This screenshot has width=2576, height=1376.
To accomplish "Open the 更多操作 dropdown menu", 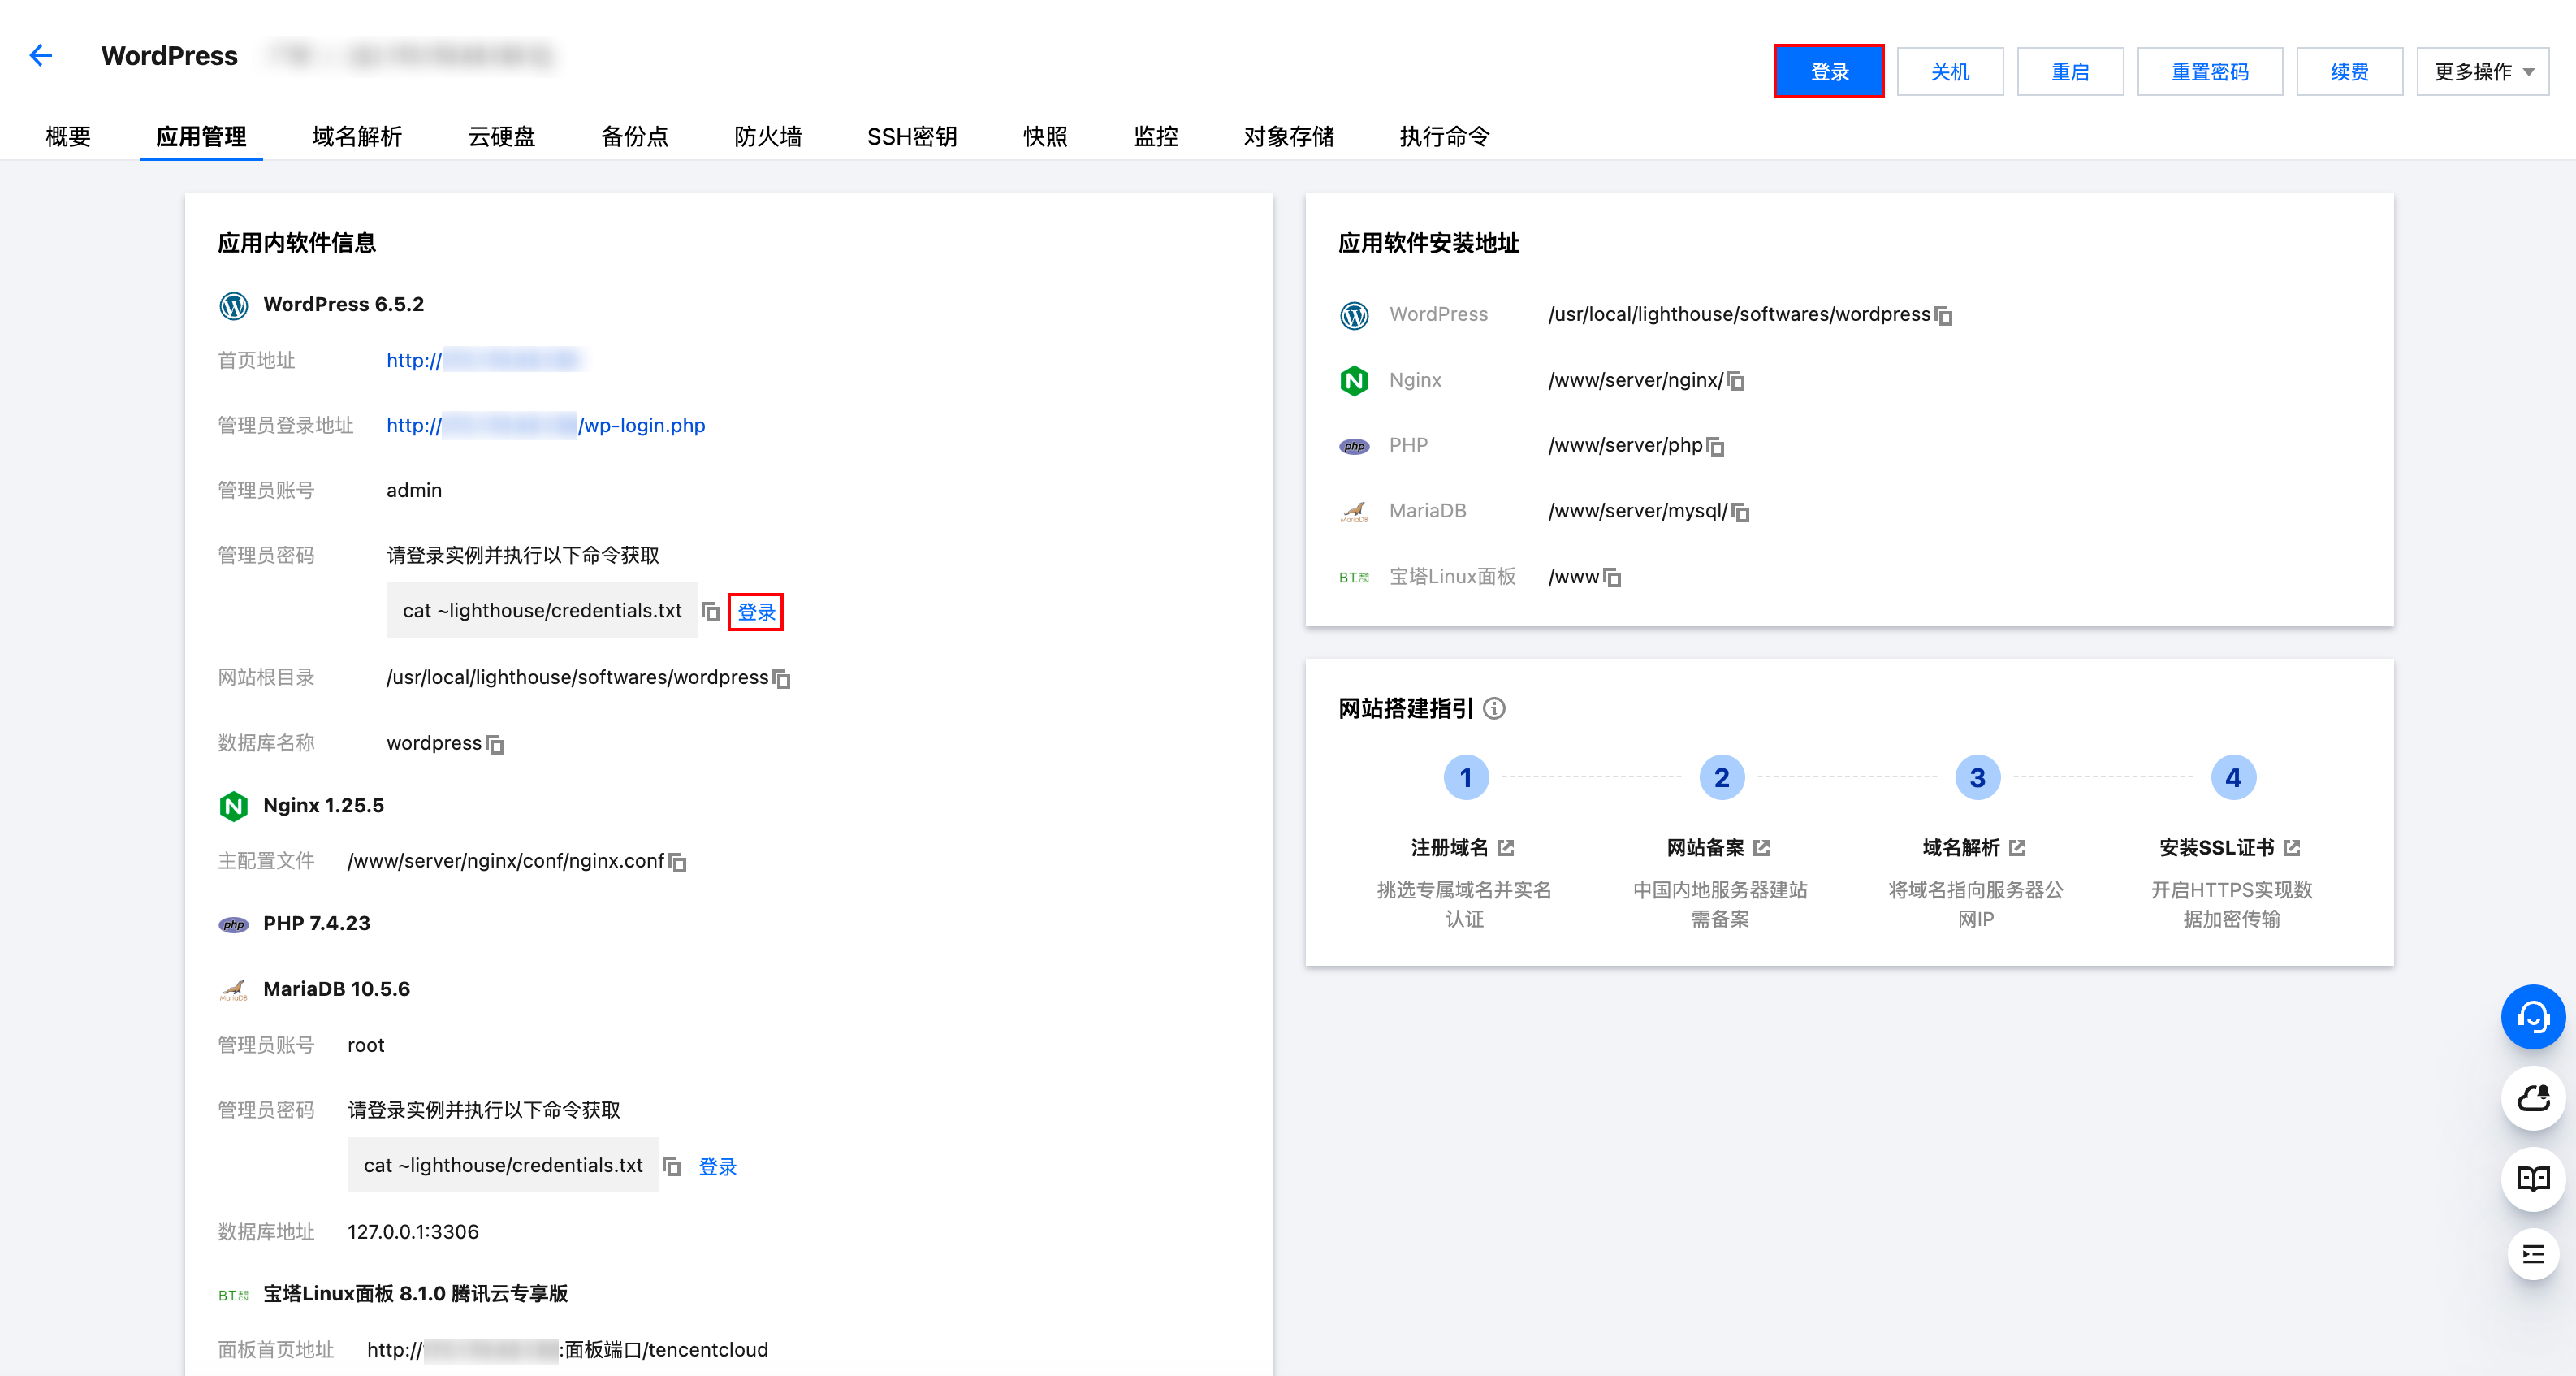I will [x=2483, y=71].
